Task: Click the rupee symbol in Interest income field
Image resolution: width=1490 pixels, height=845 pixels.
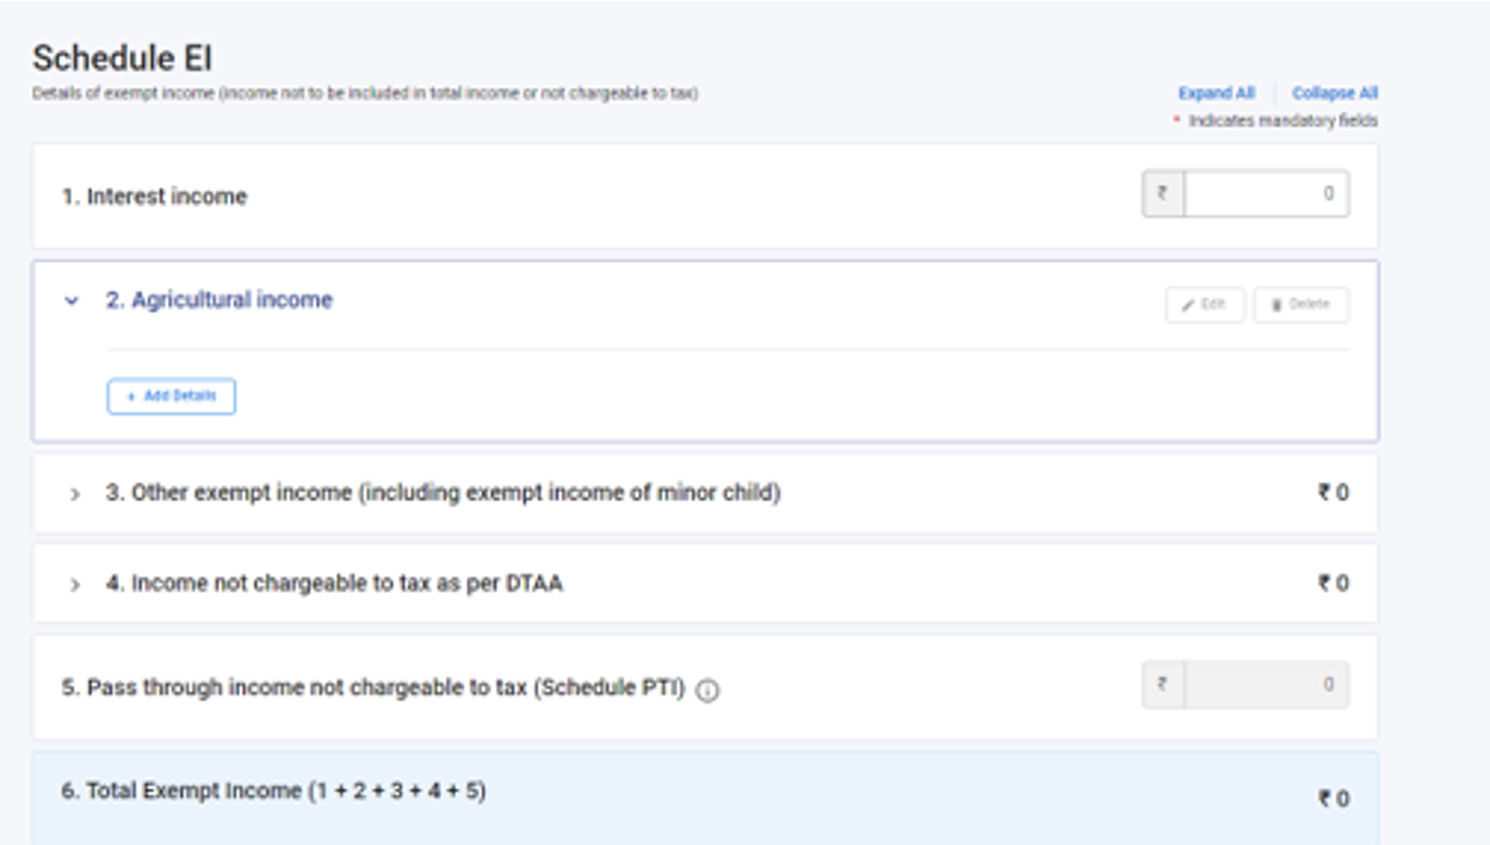Action: (x=1162, y=193)
